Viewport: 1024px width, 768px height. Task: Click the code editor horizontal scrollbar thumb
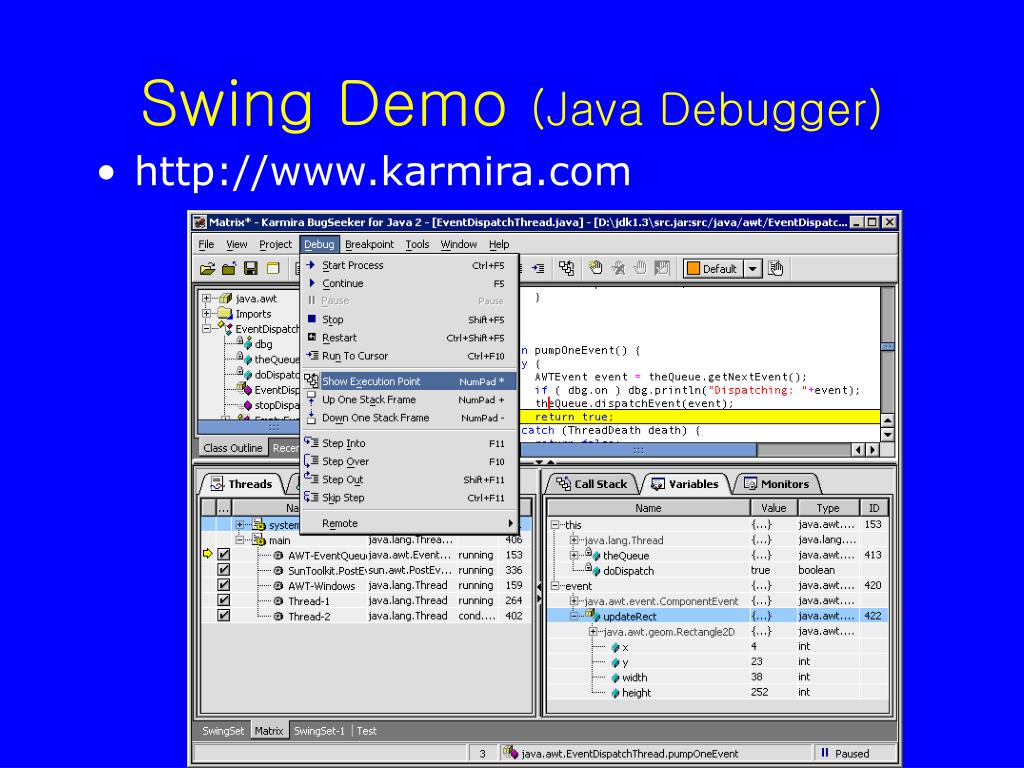click(x=638, y=450)
